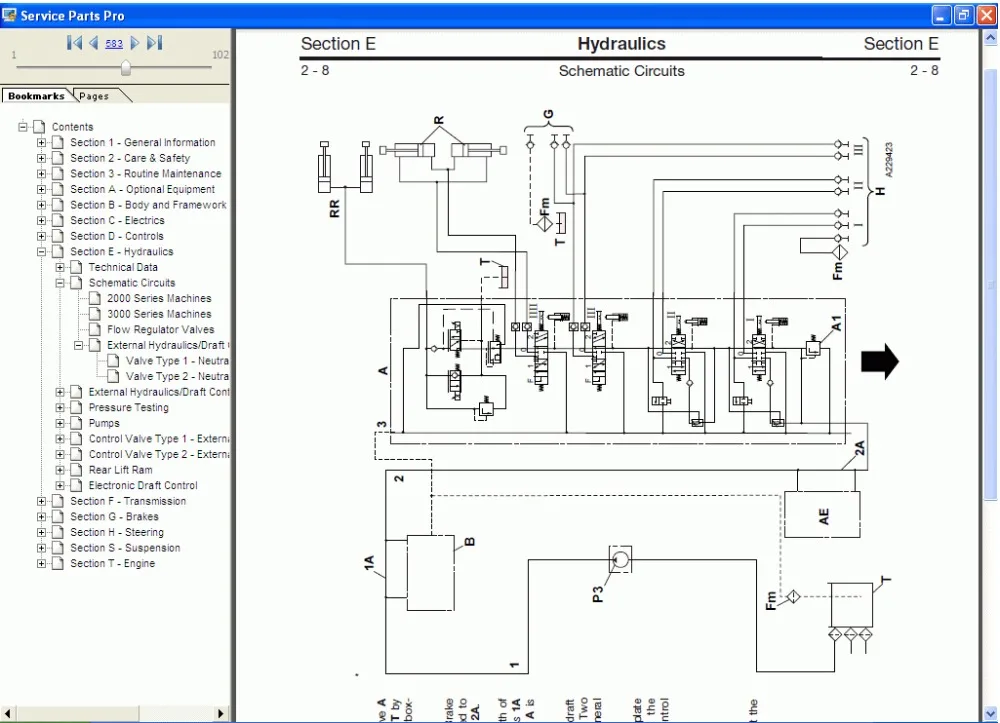Viewport: 1000px width, 723px height.
Task: Click page icon beside Flow Regulator Valves
Action: click(95, 330)
